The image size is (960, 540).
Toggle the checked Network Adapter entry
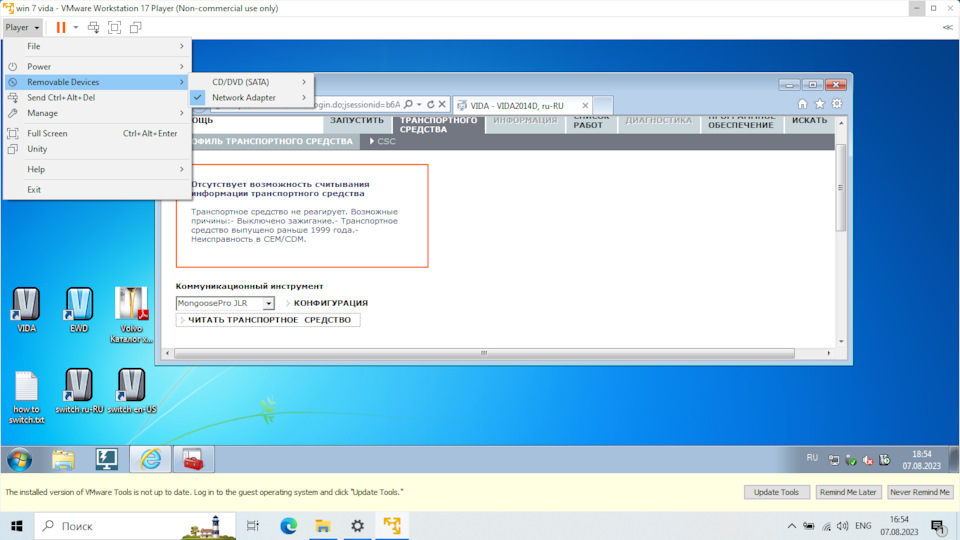[244, 98]
